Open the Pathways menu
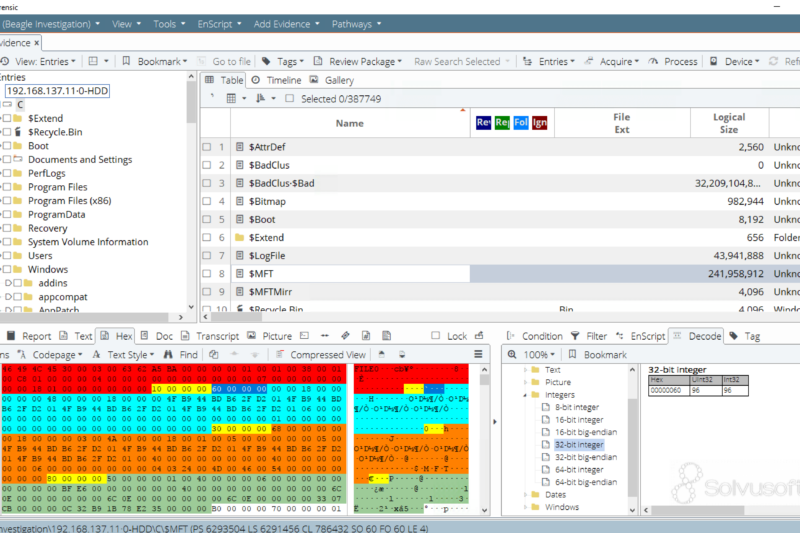 [356, 24]
